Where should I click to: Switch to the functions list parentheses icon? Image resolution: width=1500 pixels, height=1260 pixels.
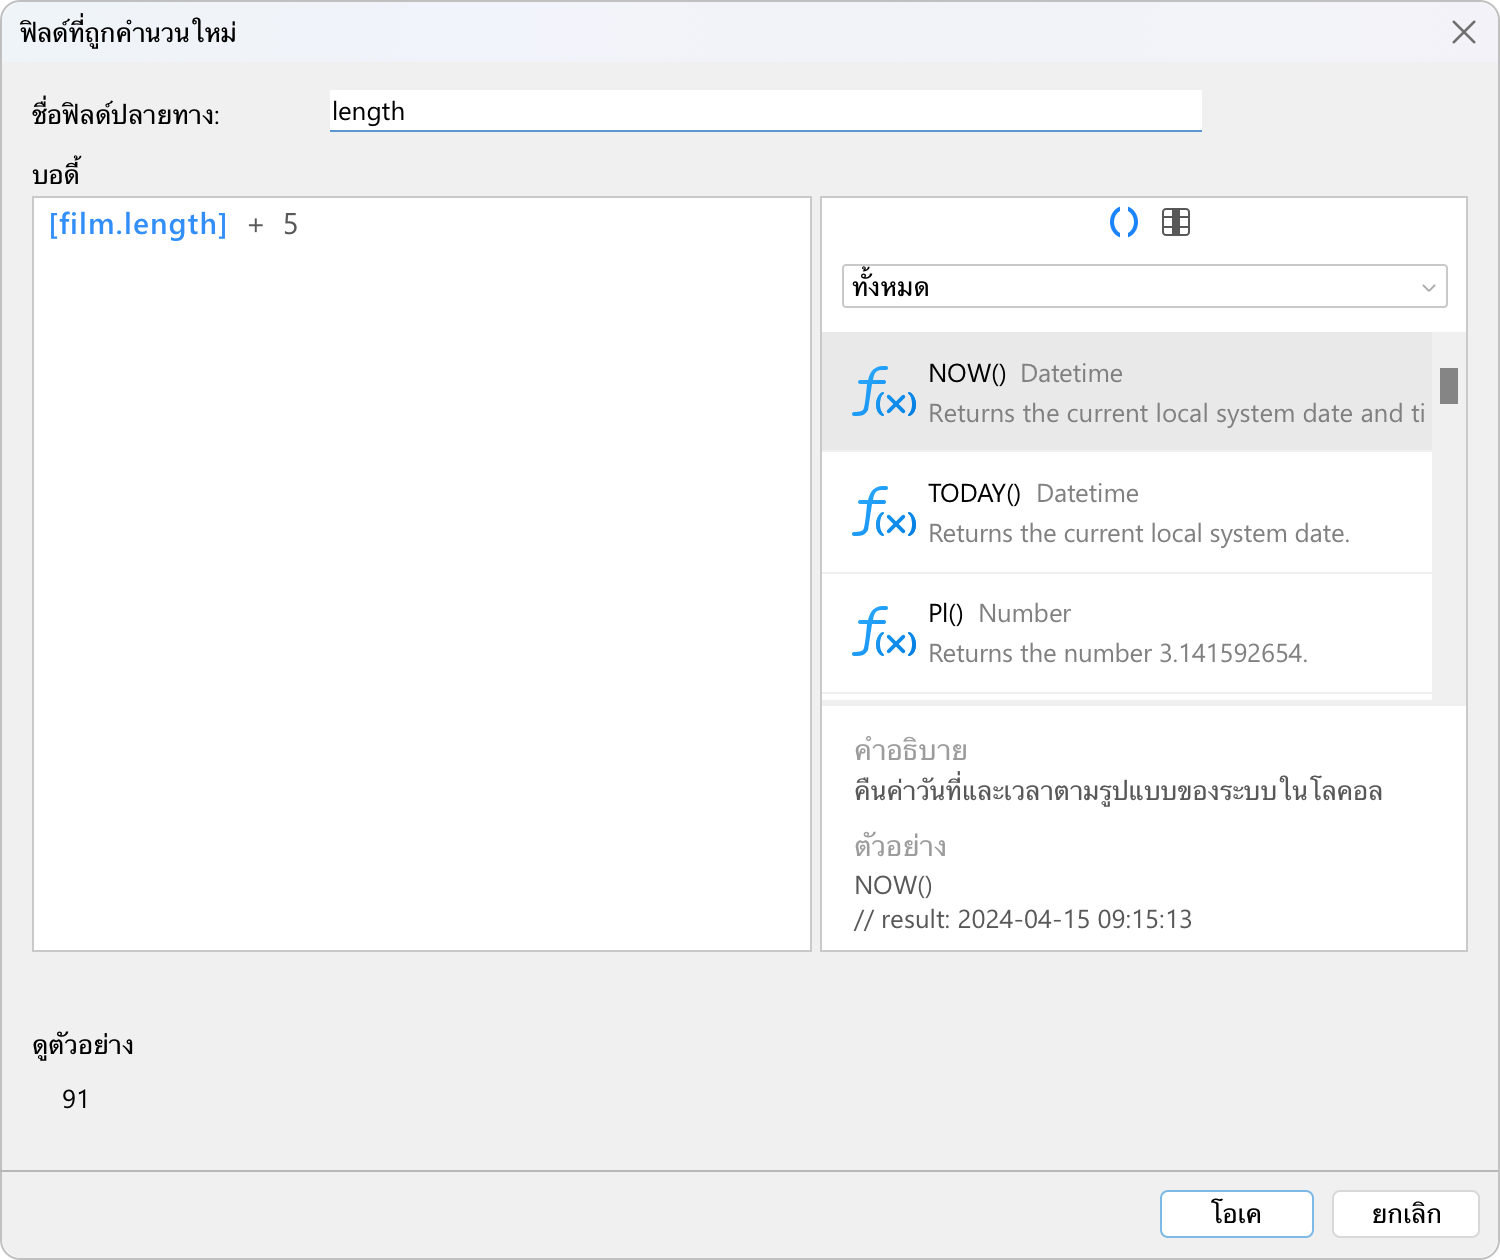click(x=1124, y=222)
